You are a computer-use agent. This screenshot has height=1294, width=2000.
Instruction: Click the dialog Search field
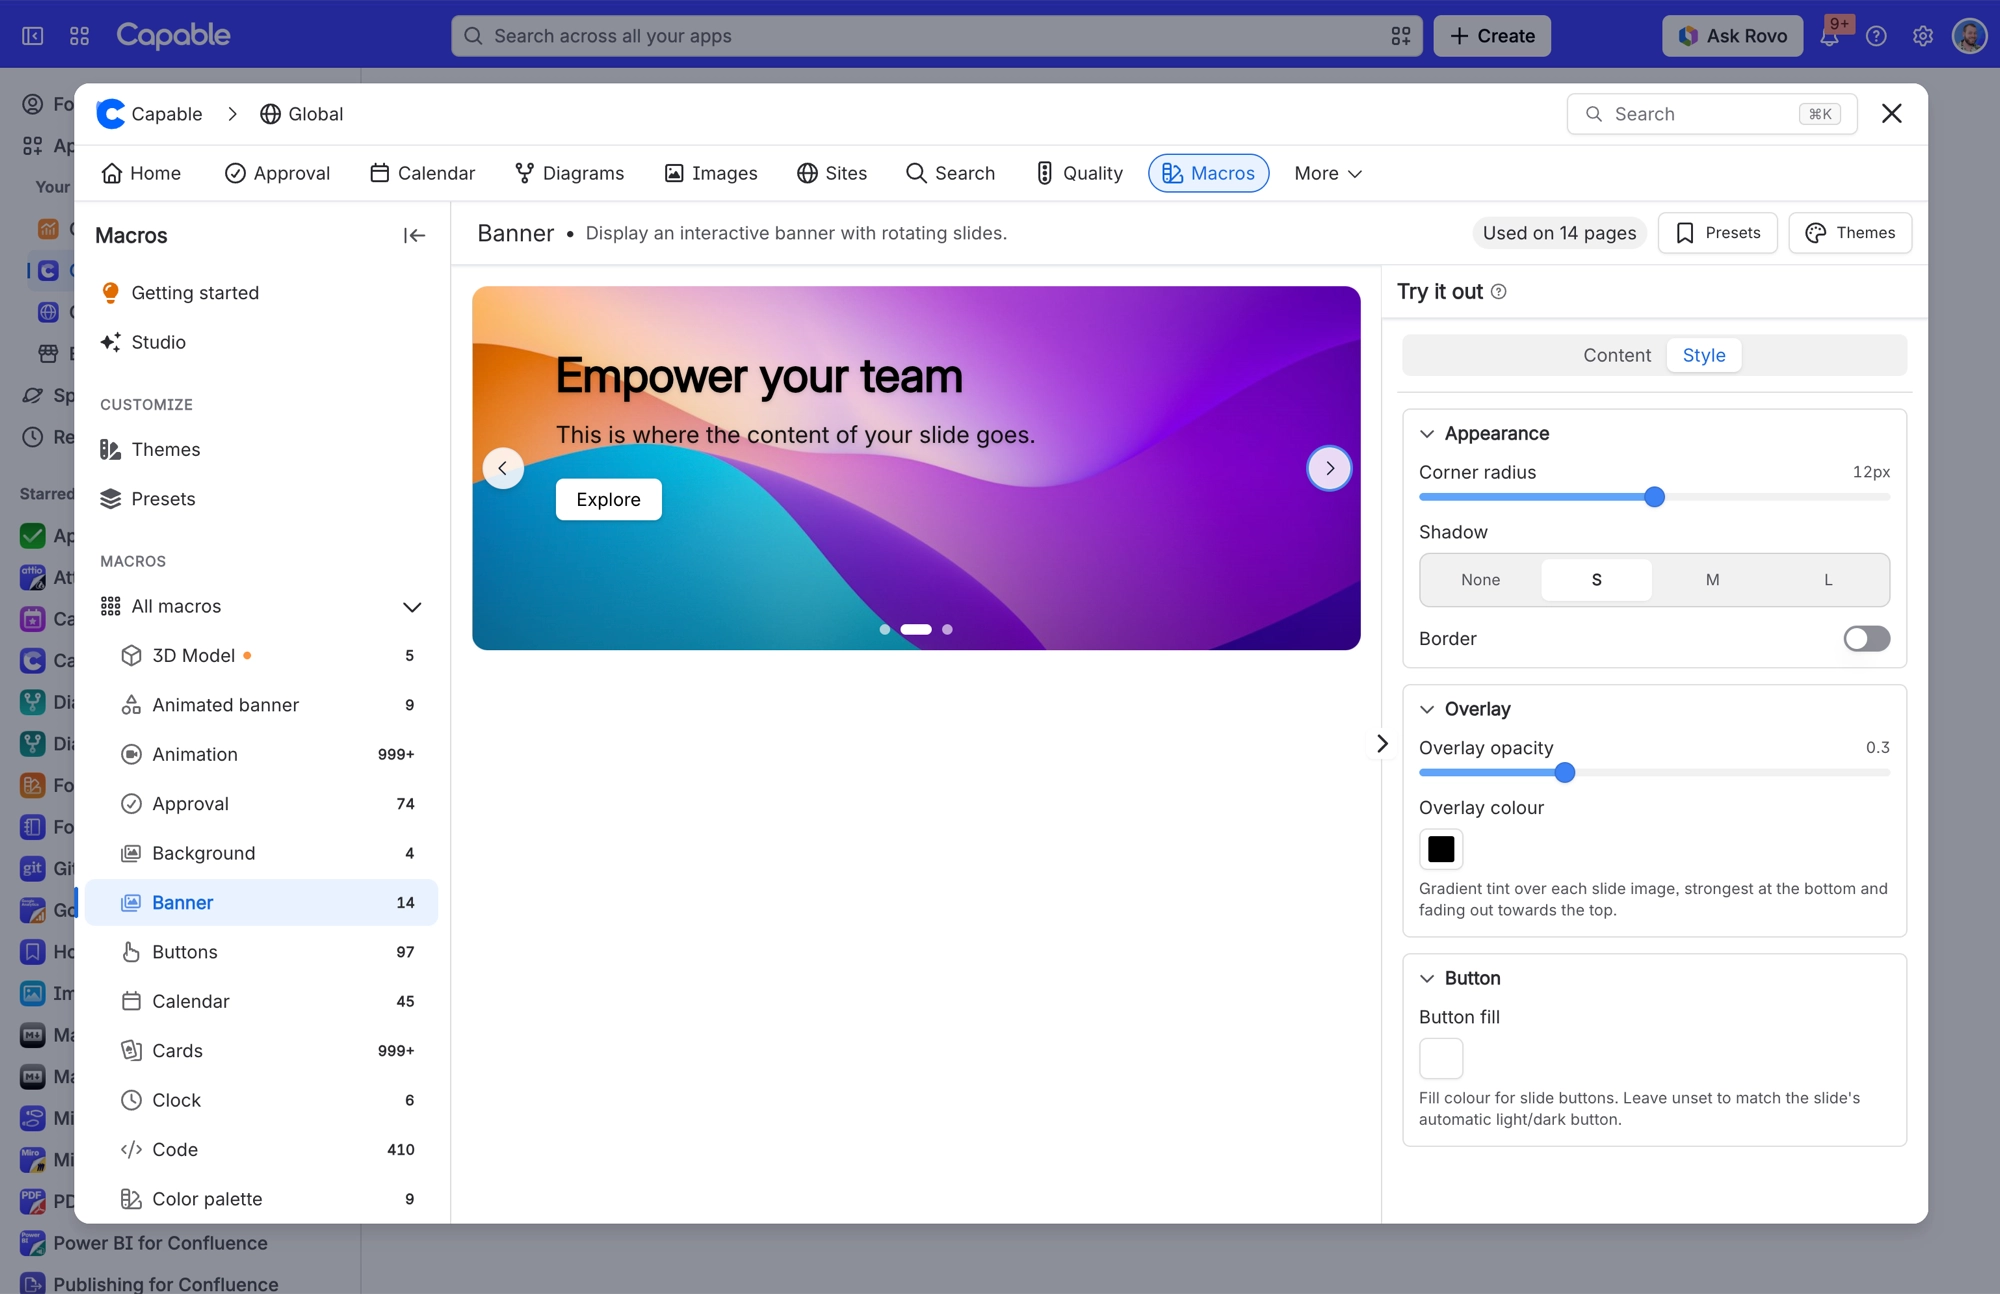1712,114
